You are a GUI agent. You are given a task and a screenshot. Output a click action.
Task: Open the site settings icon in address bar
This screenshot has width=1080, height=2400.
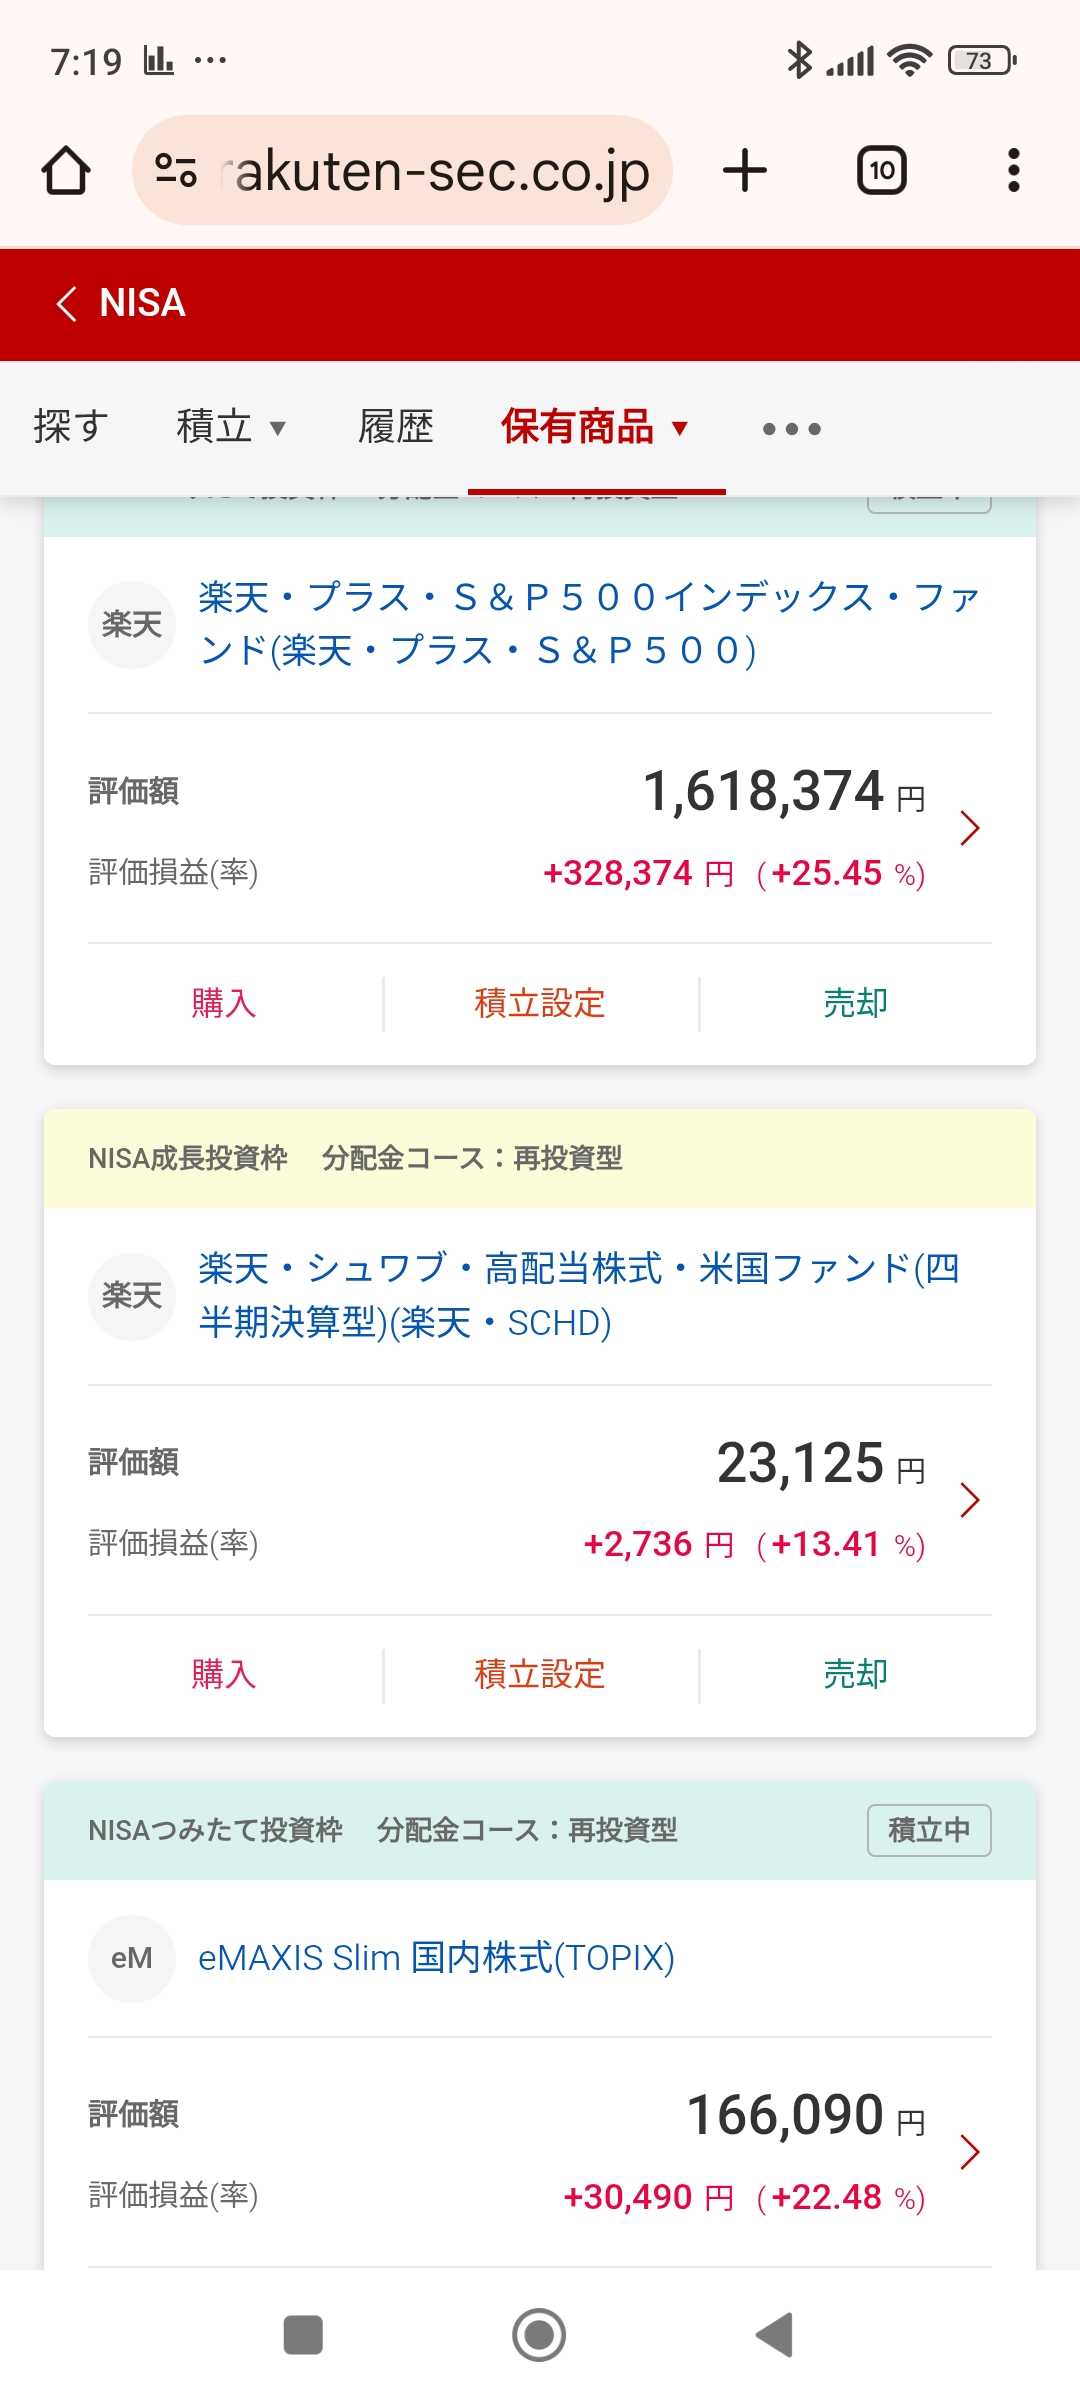click(176, 171)
